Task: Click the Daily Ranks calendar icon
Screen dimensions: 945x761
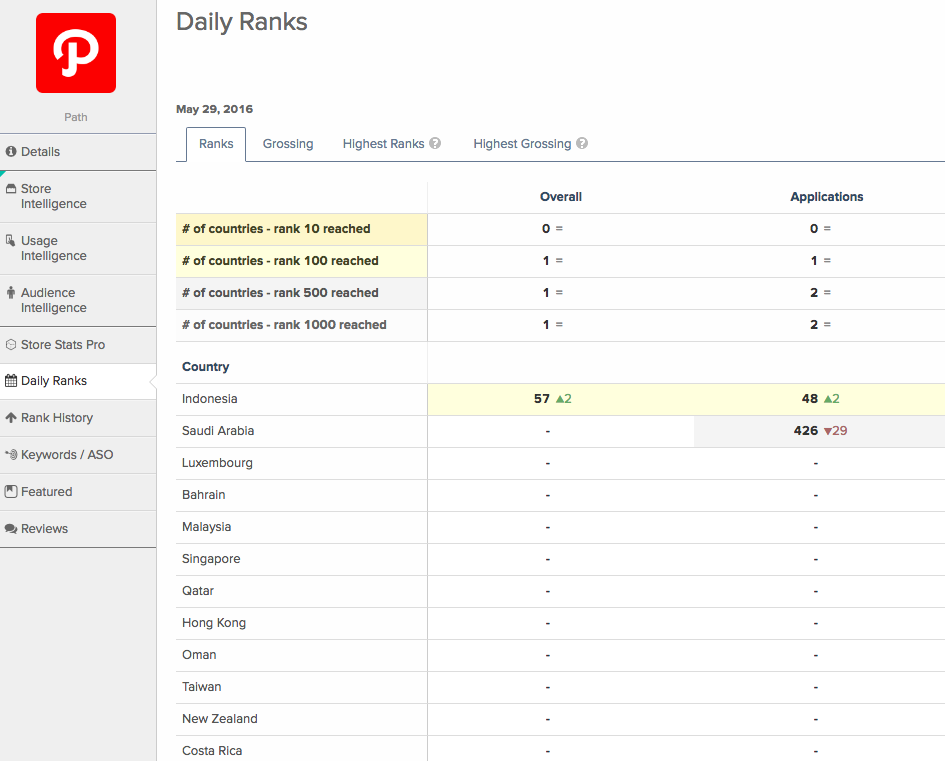Action: click(11, 381)
